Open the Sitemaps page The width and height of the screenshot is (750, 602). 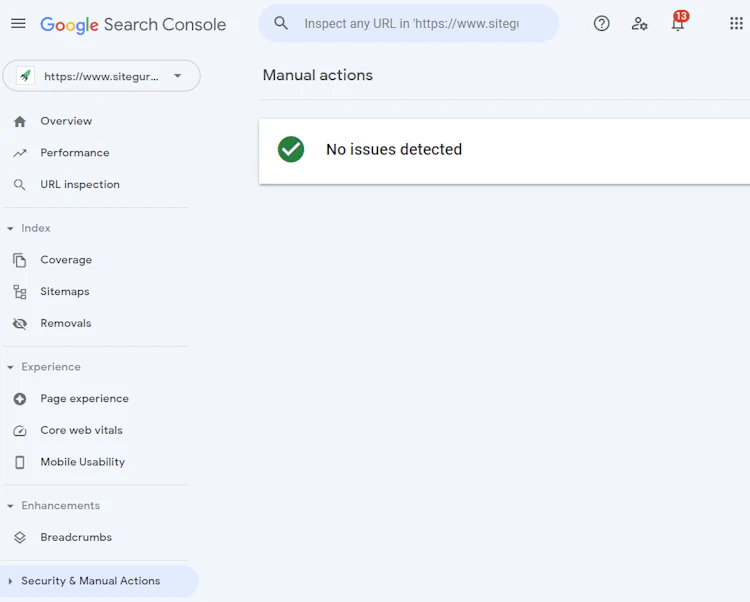(x=65, y=291)
